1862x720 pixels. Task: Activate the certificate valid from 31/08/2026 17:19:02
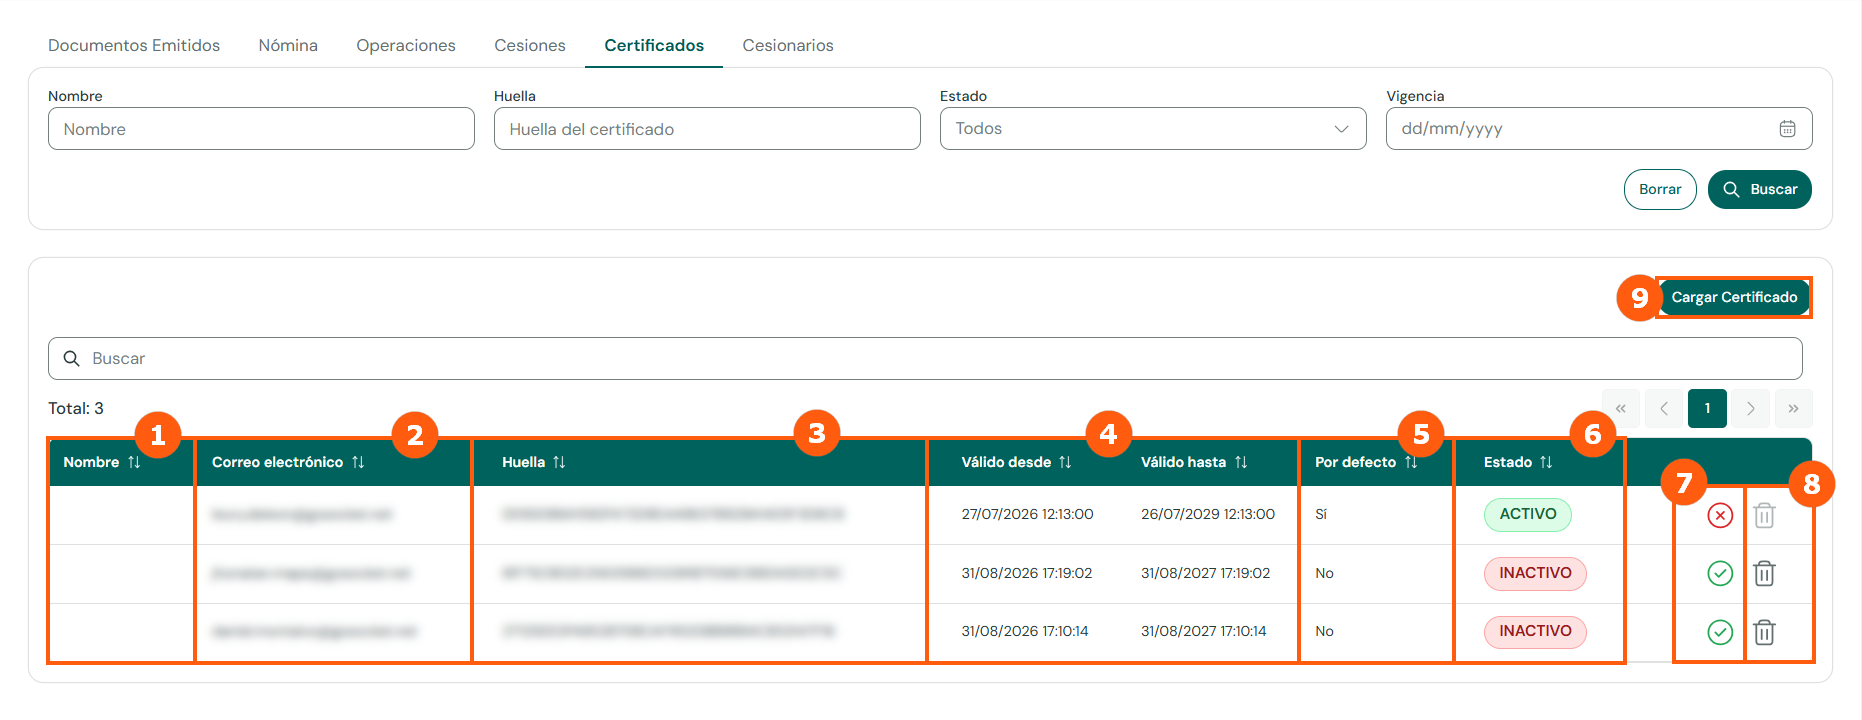(x=1720, y=573)
